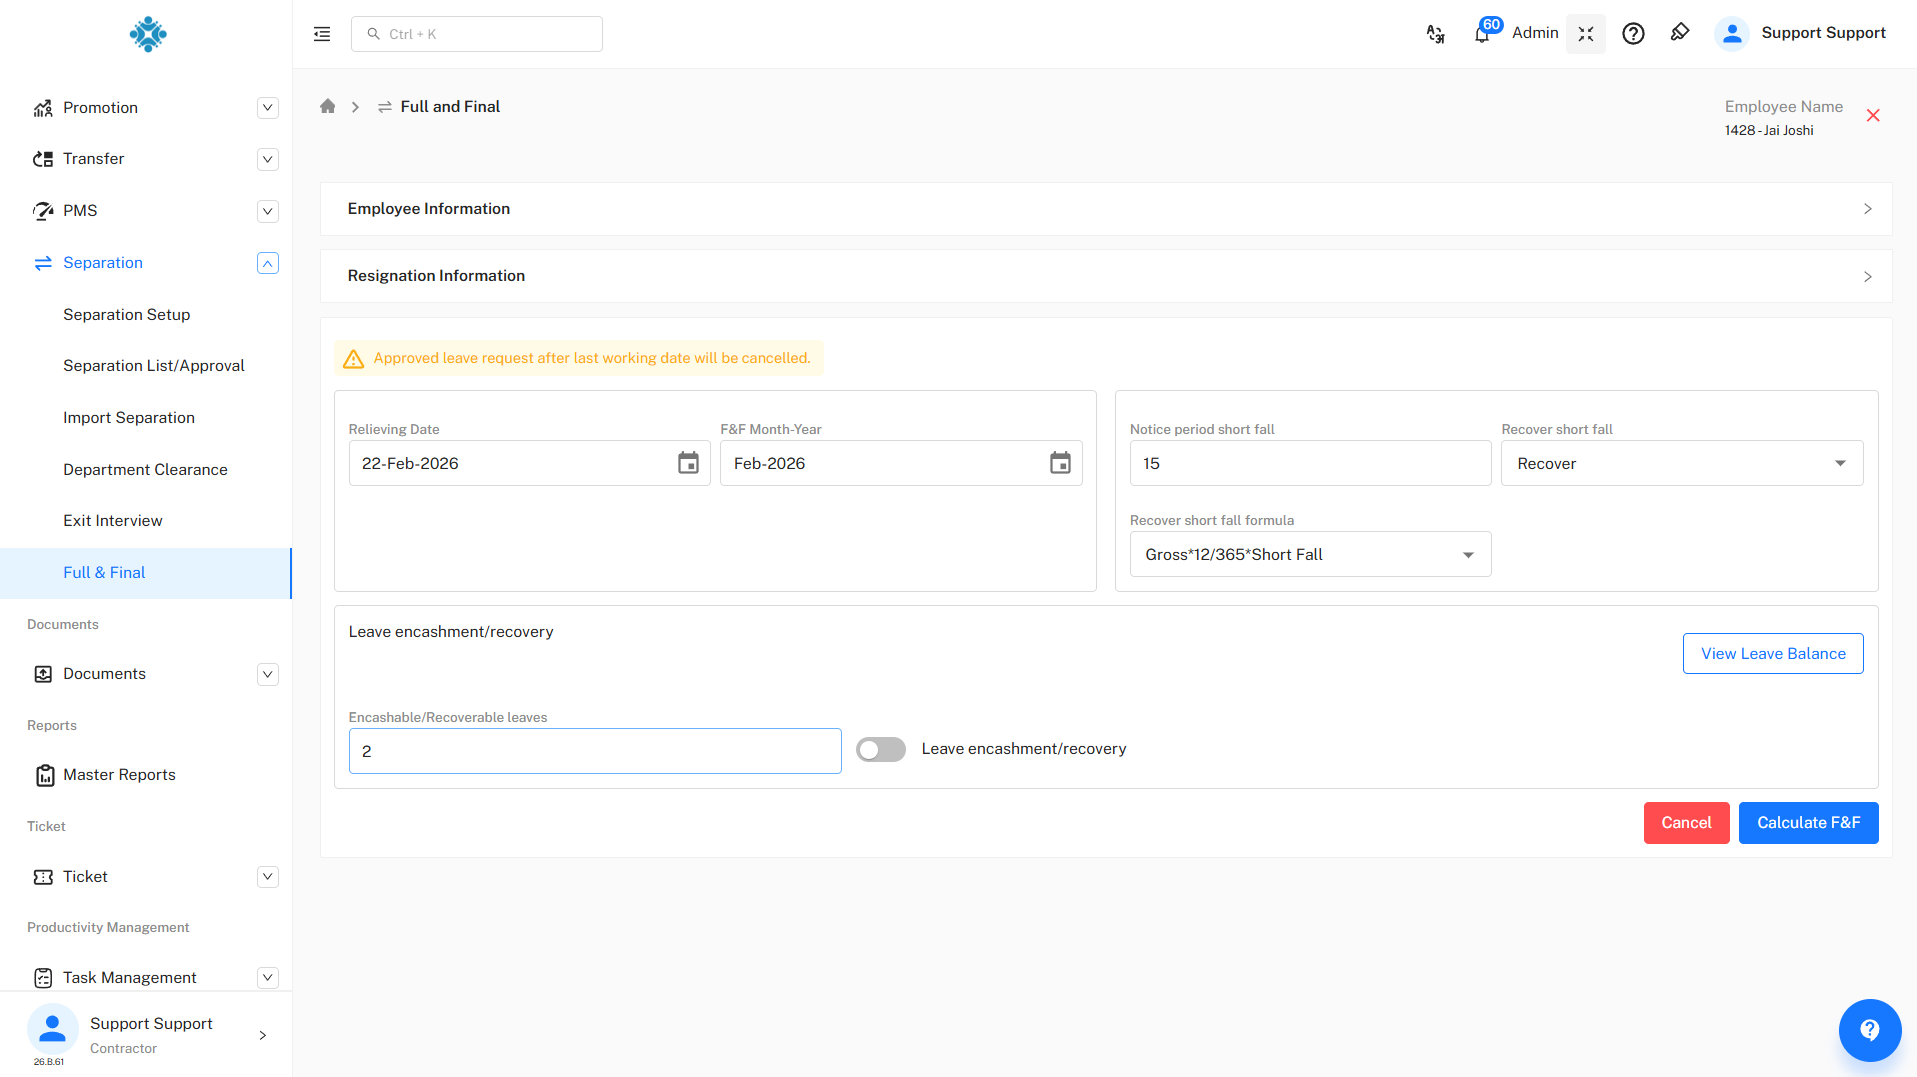
Task: Expand the Ticket menu chevron
Action: (267, 877)
